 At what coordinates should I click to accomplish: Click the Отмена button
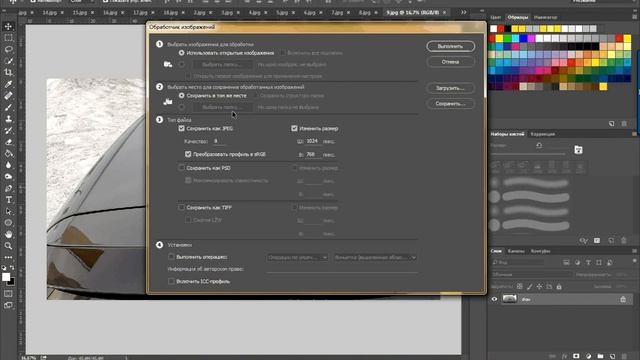(451, 62)
